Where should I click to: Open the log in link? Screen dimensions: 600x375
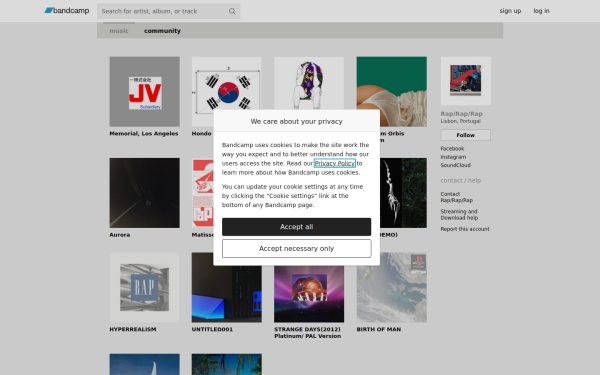[x=541, y=11]
